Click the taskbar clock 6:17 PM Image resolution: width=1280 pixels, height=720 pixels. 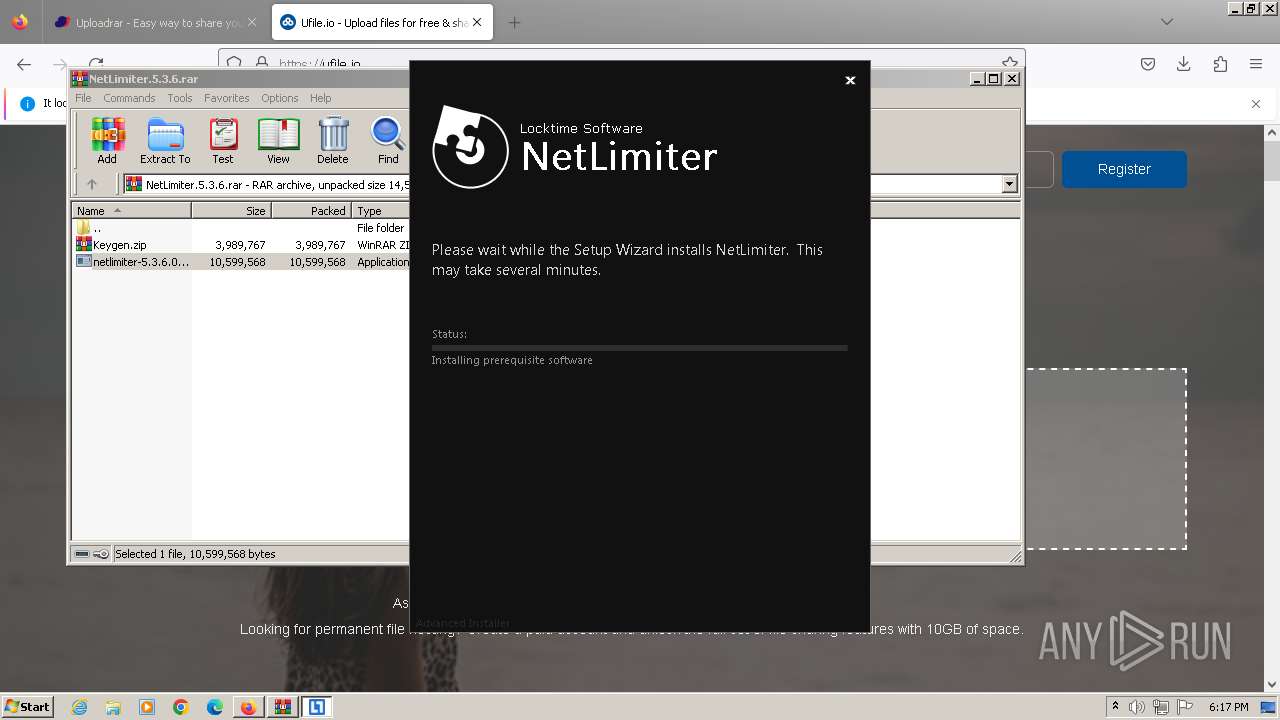(x=1228, y=707)
